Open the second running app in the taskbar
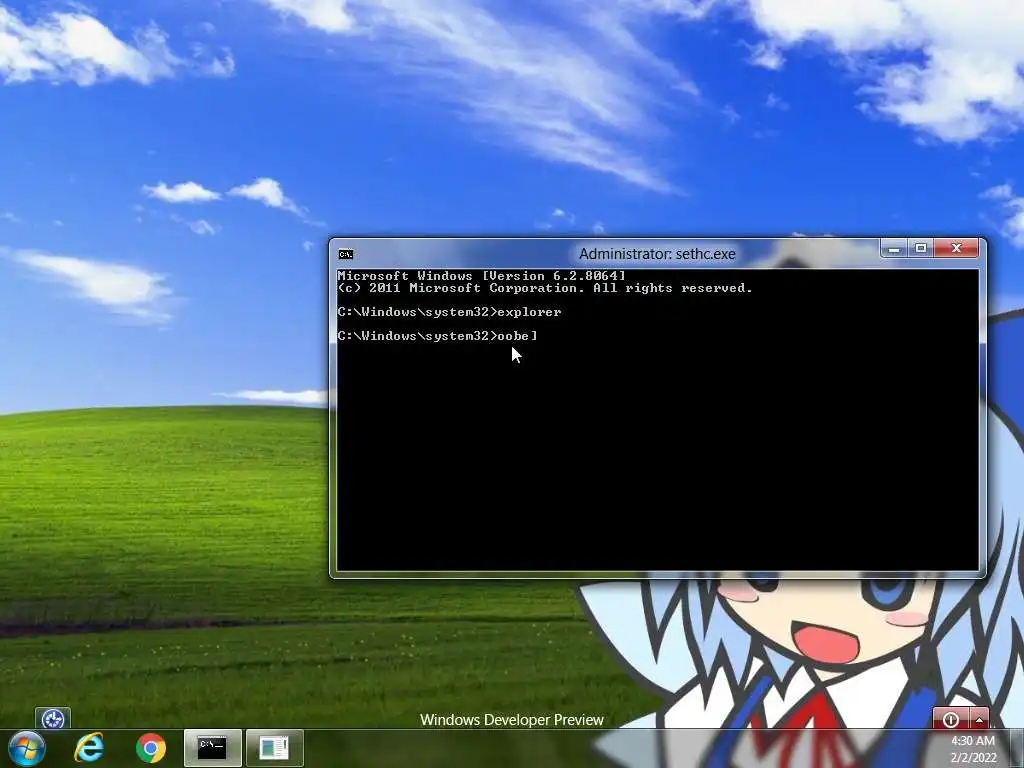This screenshot has width=1024, height=768. (274, 748)
